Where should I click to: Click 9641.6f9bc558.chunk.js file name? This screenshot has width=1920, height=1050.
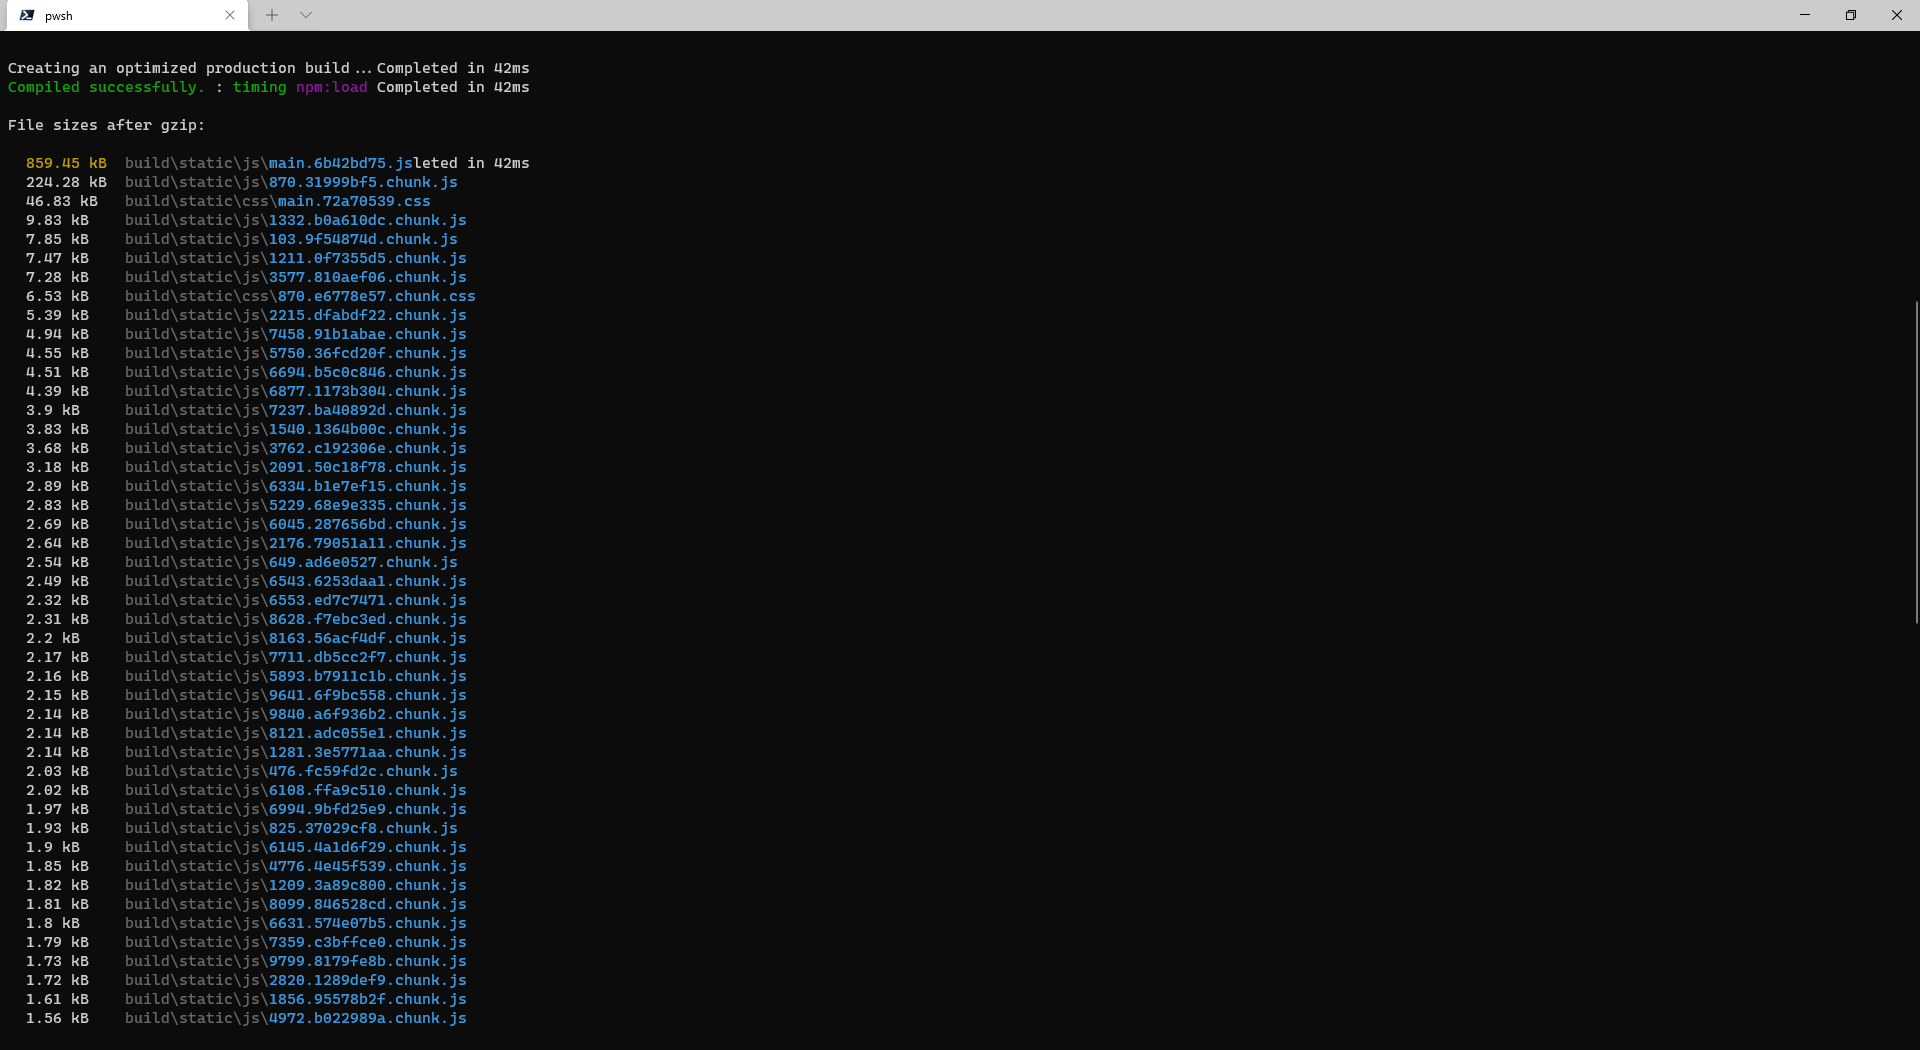click(368, 695)
